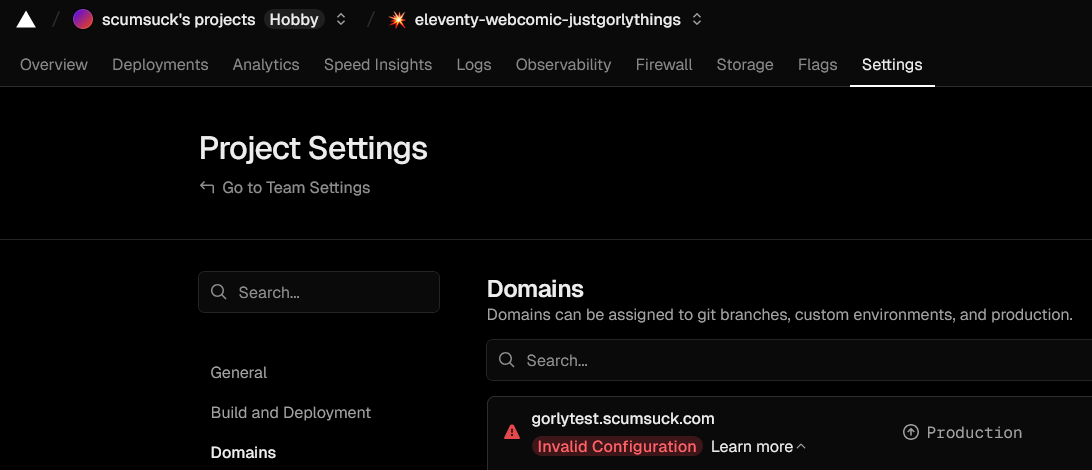The image size is (1092, 470).
Task: Click the Vercel triangle logo
Action: [26, 19]
